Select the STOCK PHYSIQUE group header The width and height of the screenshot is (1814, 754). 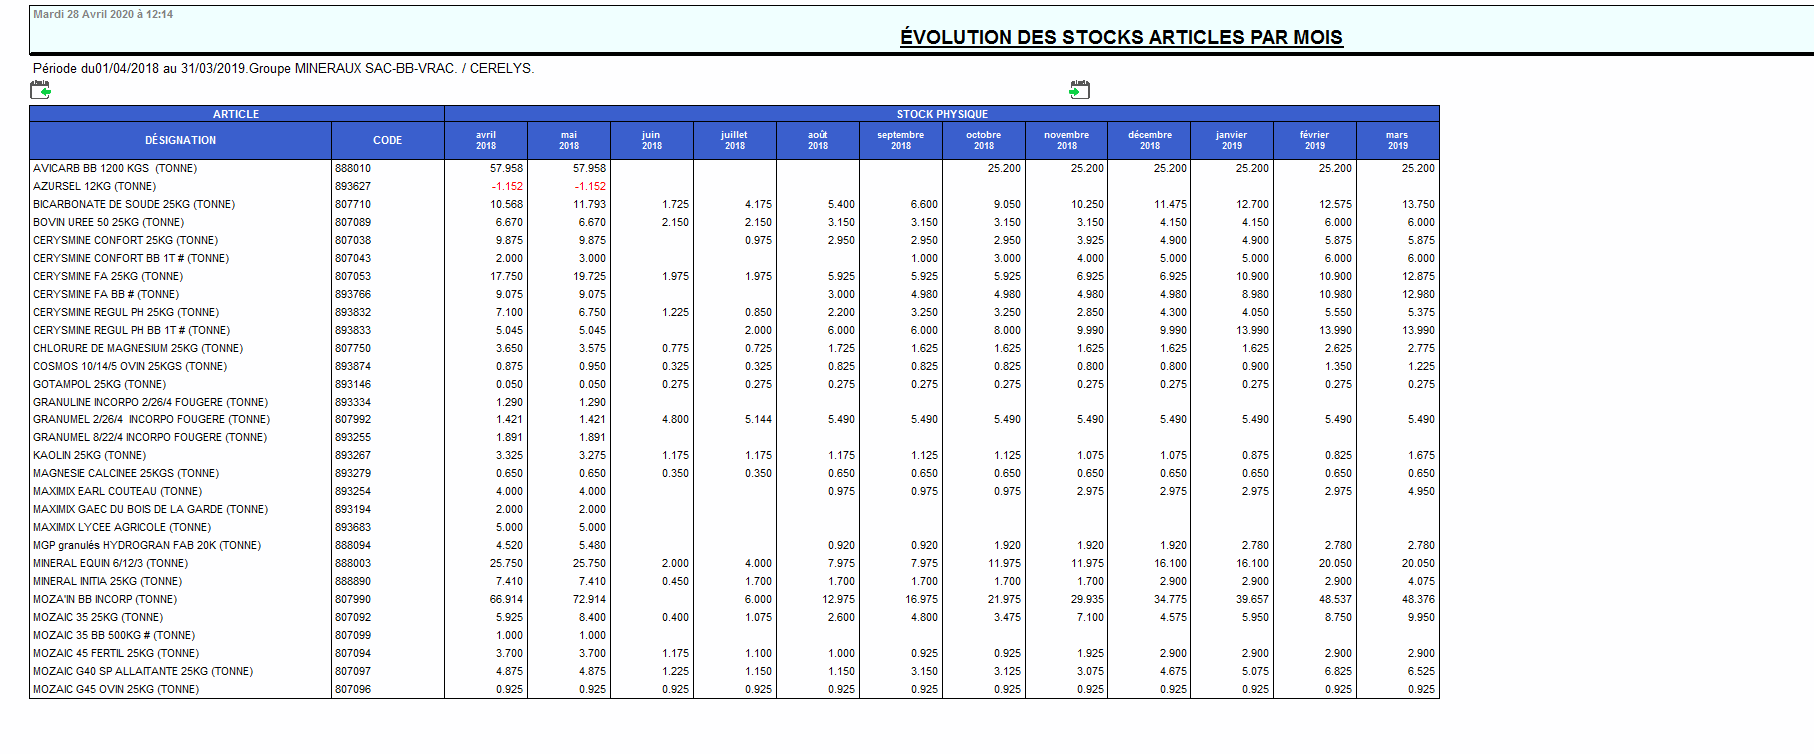pyautogui.click(x=941, y=114)
